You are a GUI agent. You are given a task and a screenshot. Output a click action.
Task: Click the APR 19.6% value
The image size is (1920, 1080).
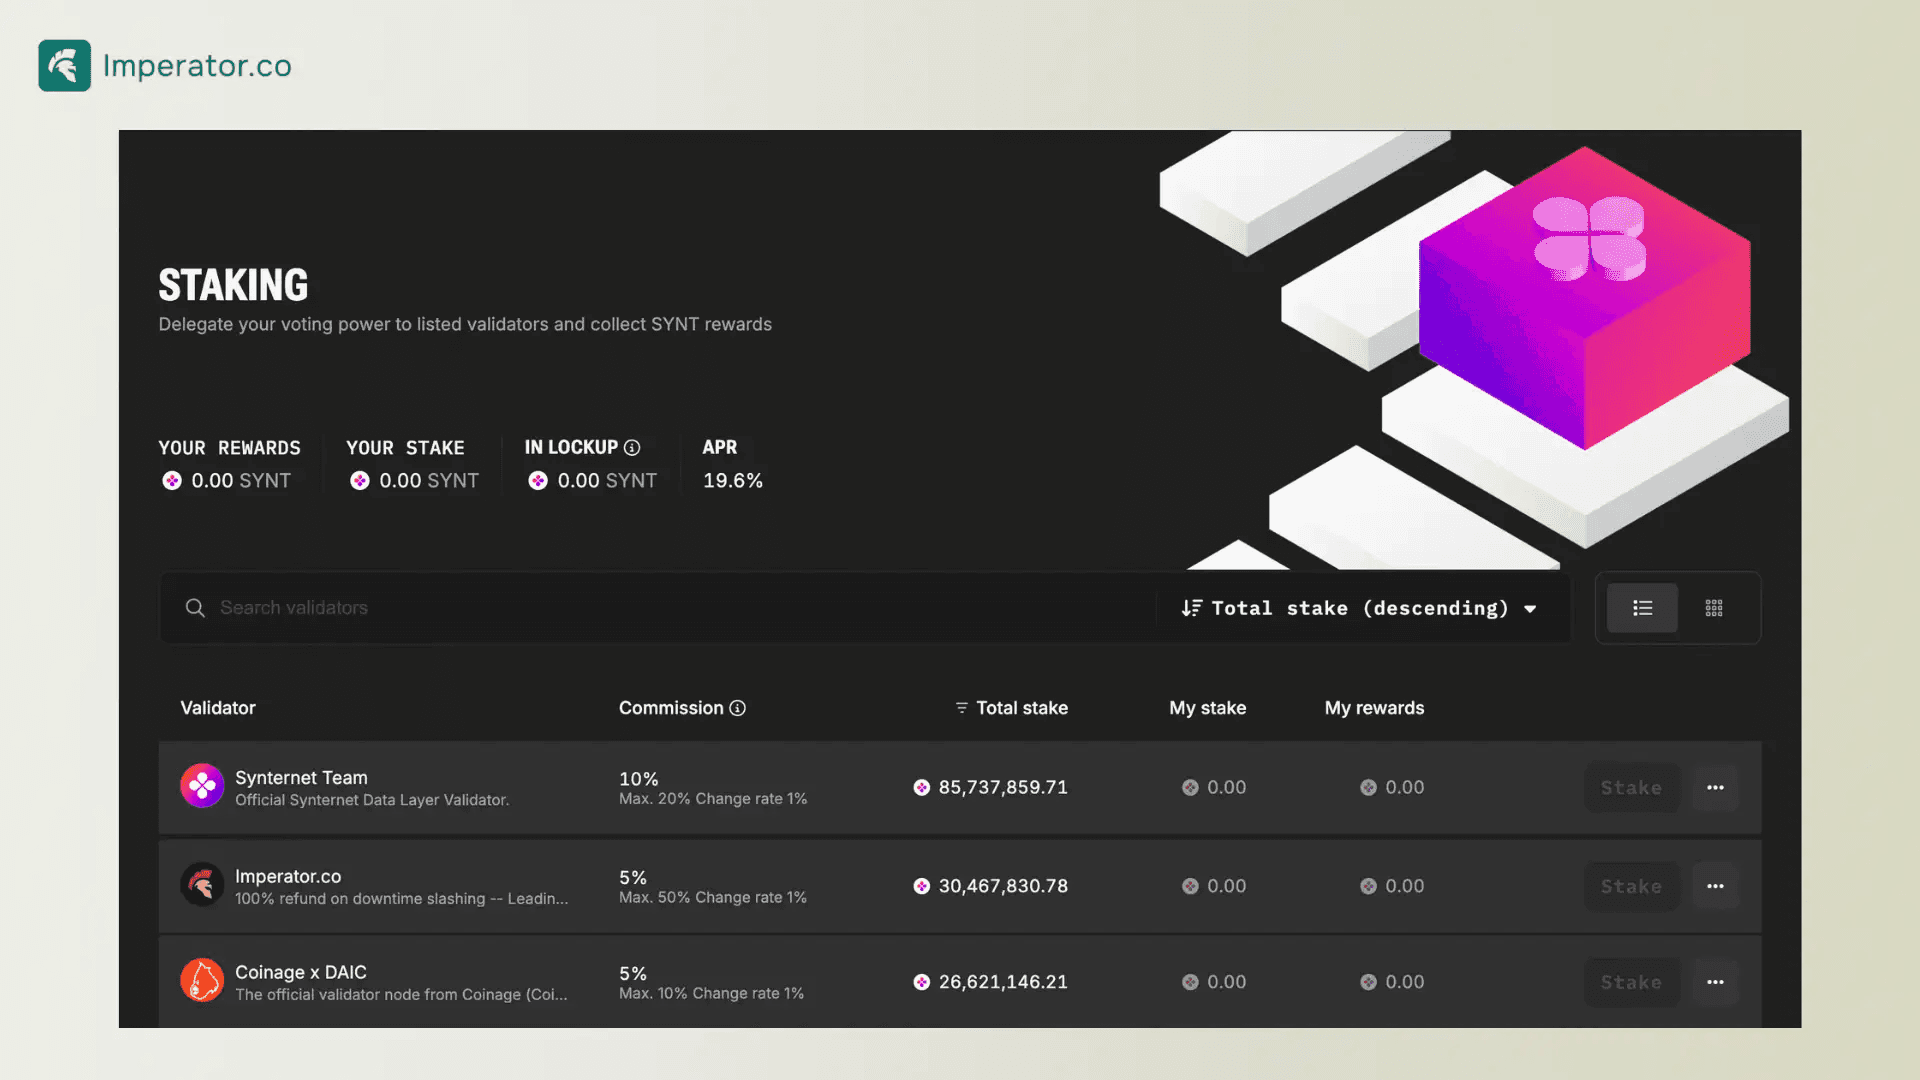733,481
